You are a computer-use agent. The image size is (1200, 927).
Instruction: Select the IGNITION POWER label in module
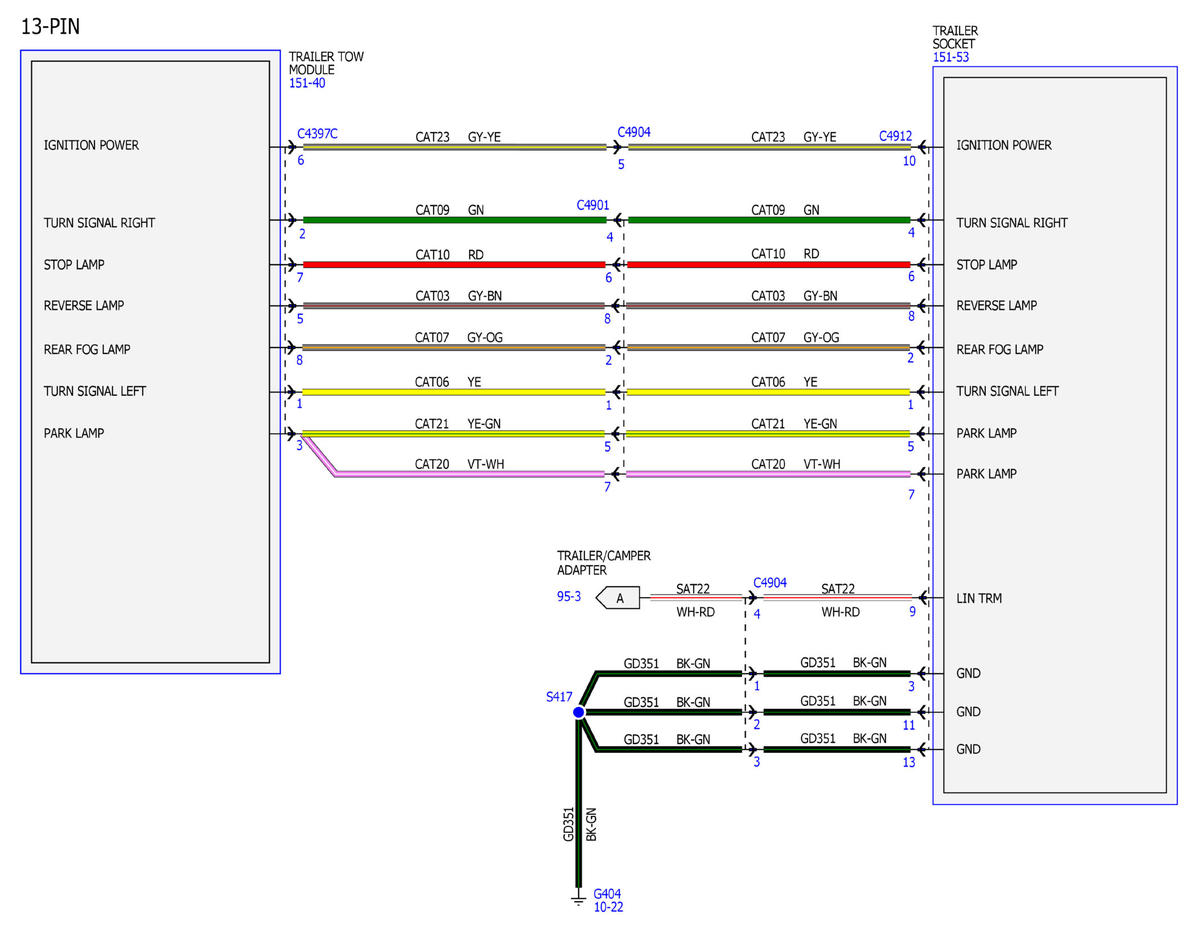click(x=91, y=145)
